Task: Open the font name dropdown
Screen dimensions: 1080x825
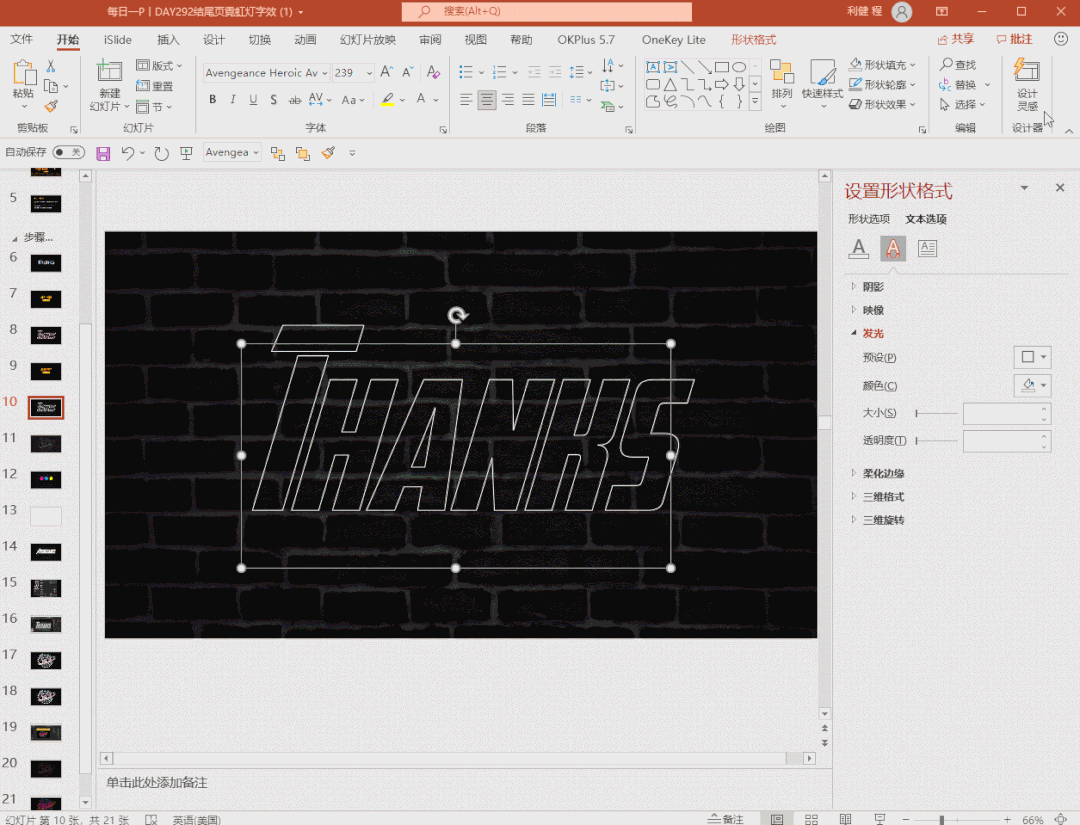Action: point(324,73)
